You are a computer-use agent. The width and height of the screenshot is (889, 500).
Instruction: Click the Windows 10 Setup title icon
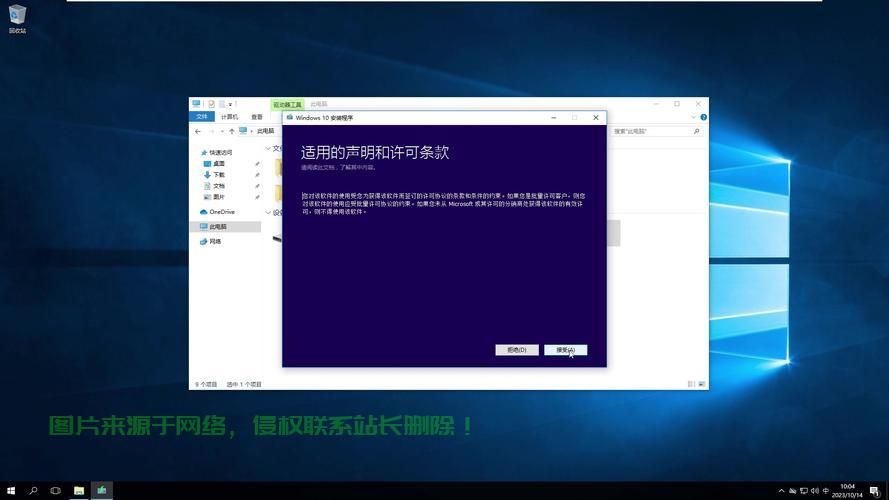290,117
